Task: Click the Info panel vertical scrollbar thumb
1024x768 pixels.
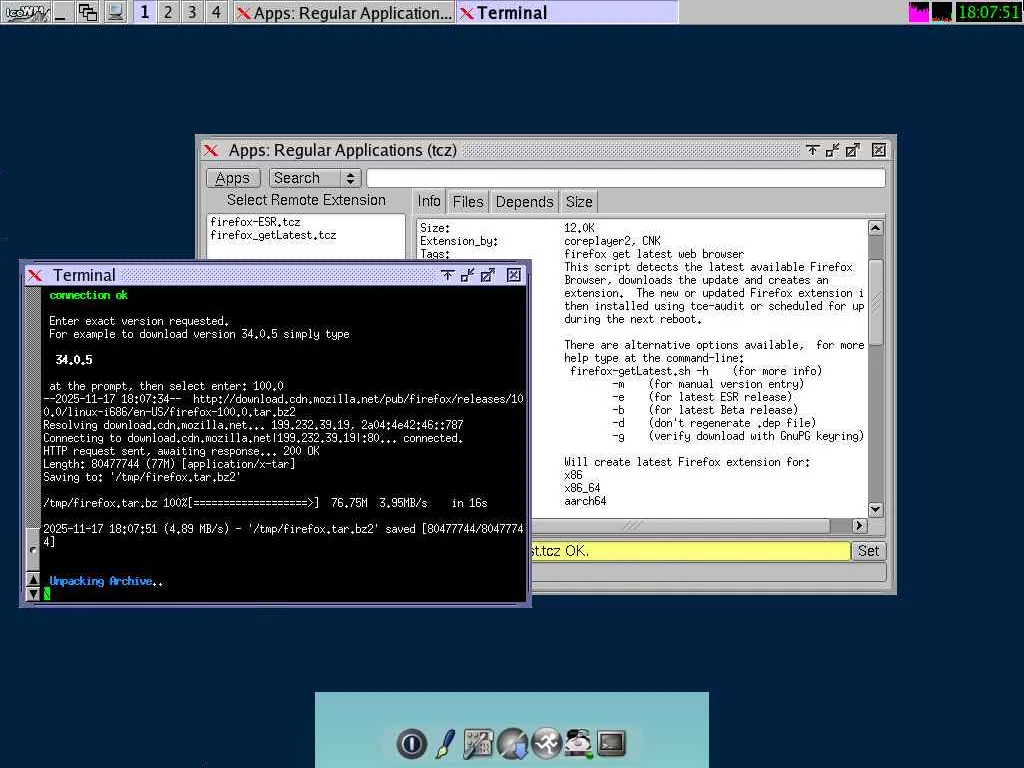Action: tap(876, 302)
